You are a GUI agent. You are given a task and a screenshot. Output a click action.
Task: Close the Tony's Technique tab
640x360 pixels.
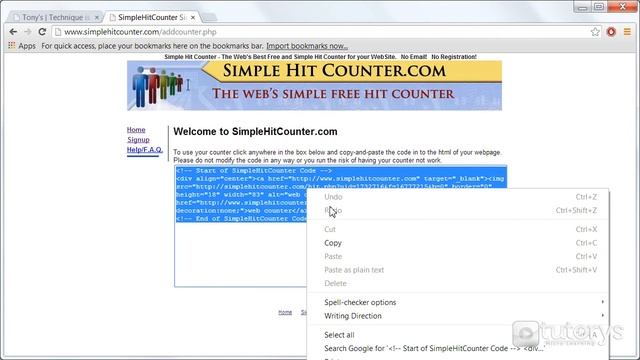[97, 17]
